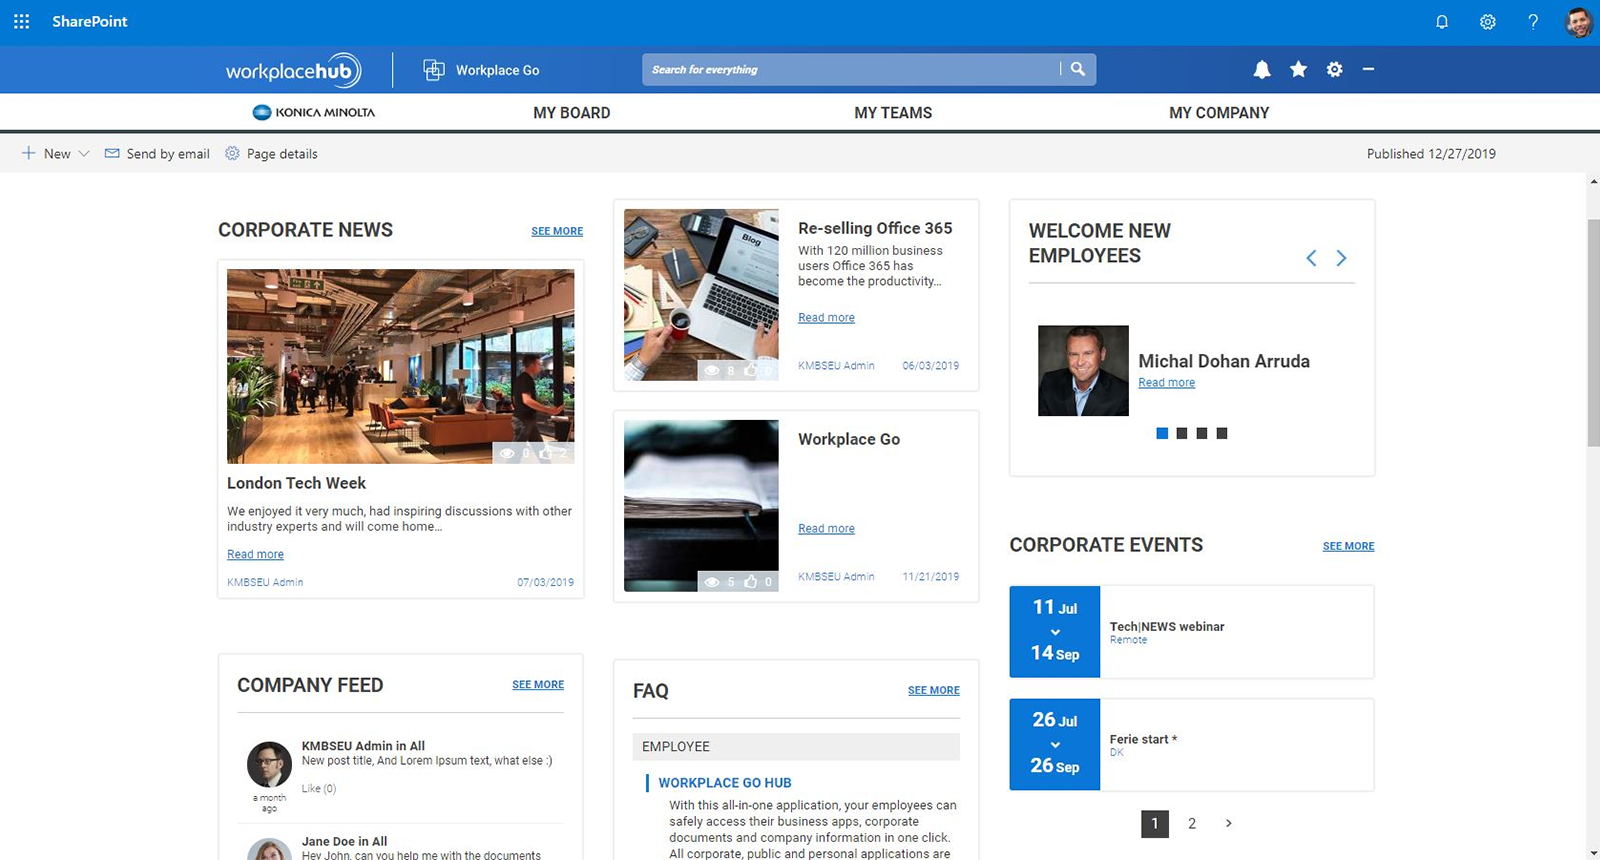
Task: Expand the 26 Jul event date chevron
Action: [1055, 745]
